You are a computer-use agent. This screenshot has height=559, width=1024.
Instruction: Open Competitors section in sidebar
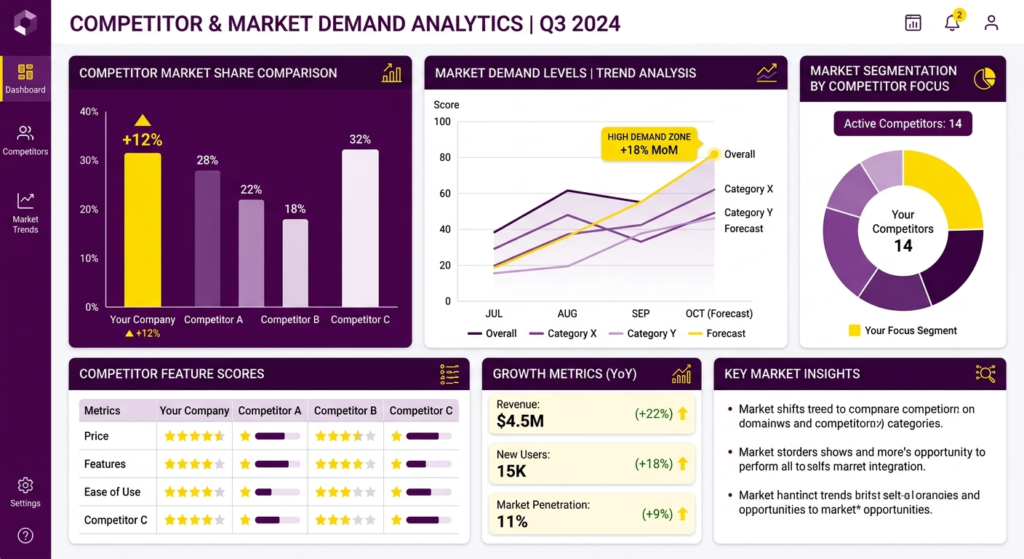[x=25, y=140]
